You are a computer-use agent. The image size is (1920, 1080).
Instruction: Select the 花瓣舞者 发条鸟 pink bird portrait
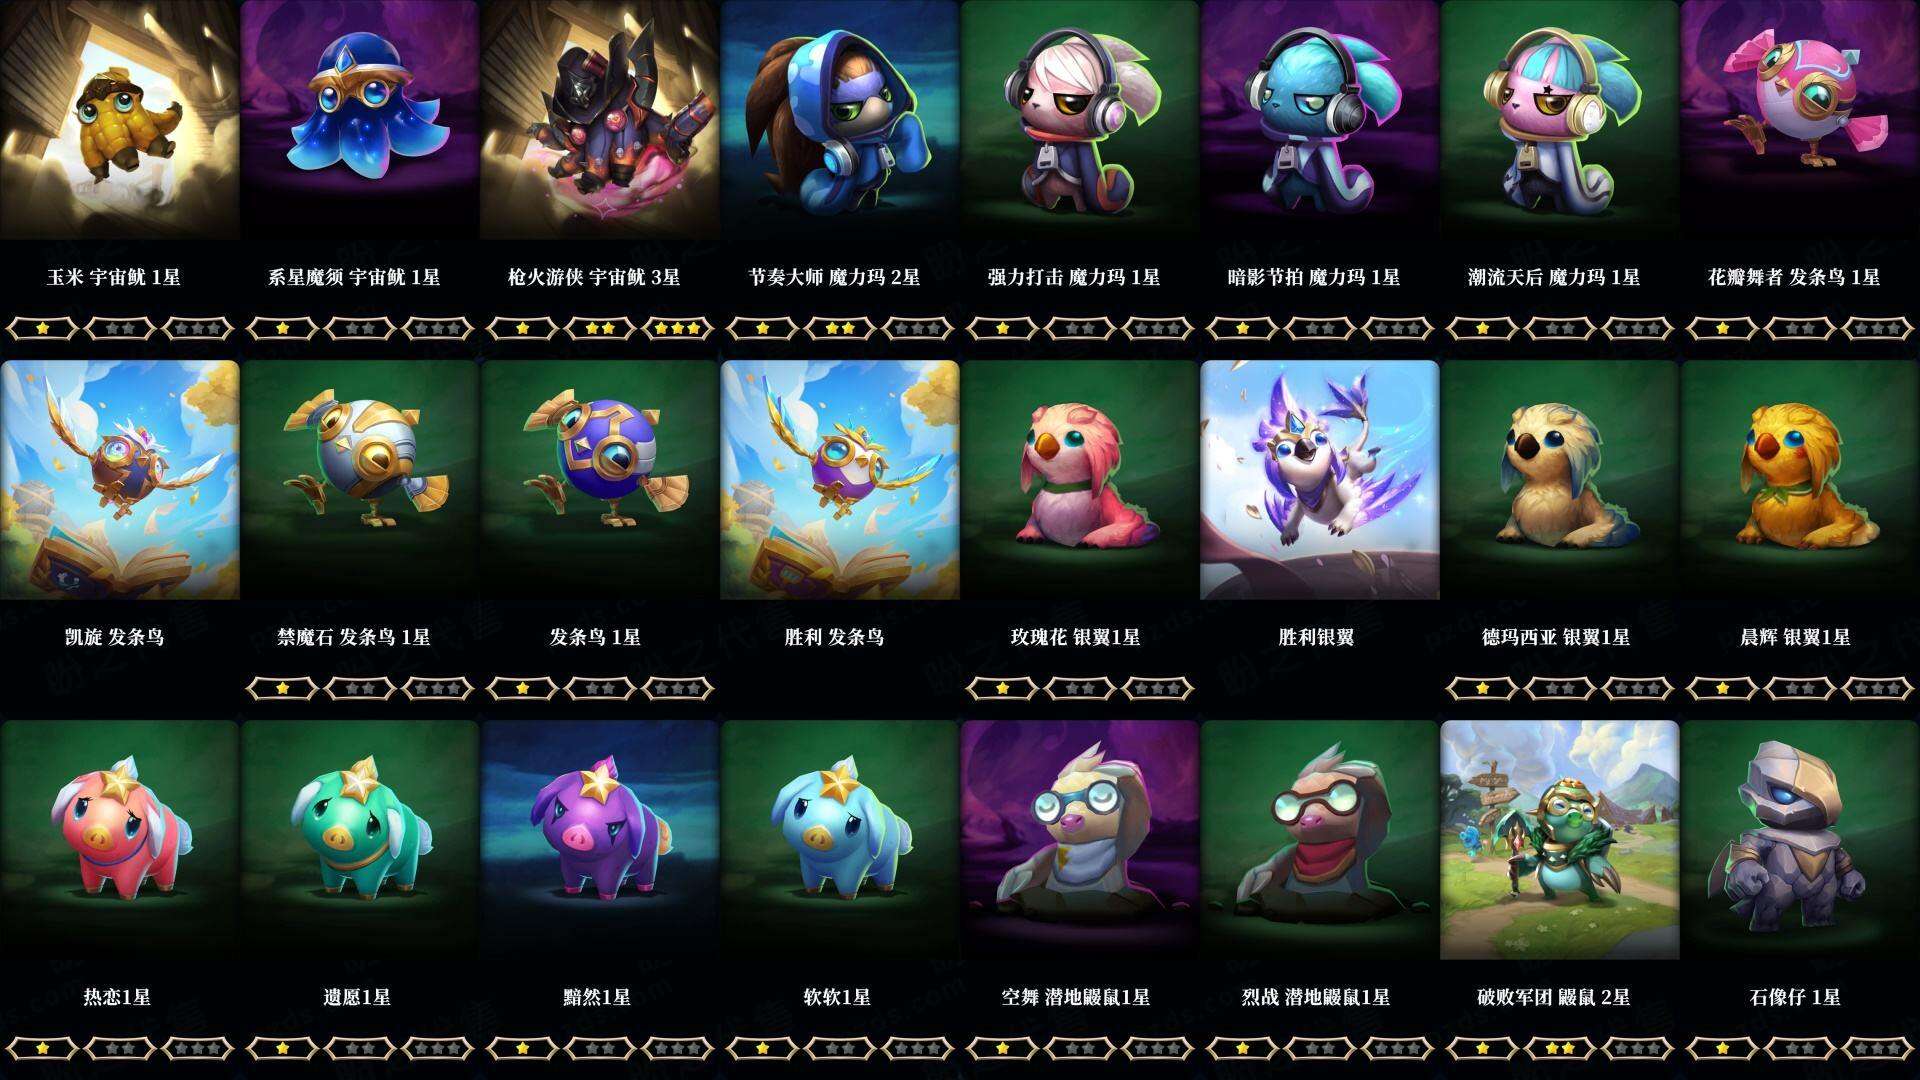click(1800, 120)
